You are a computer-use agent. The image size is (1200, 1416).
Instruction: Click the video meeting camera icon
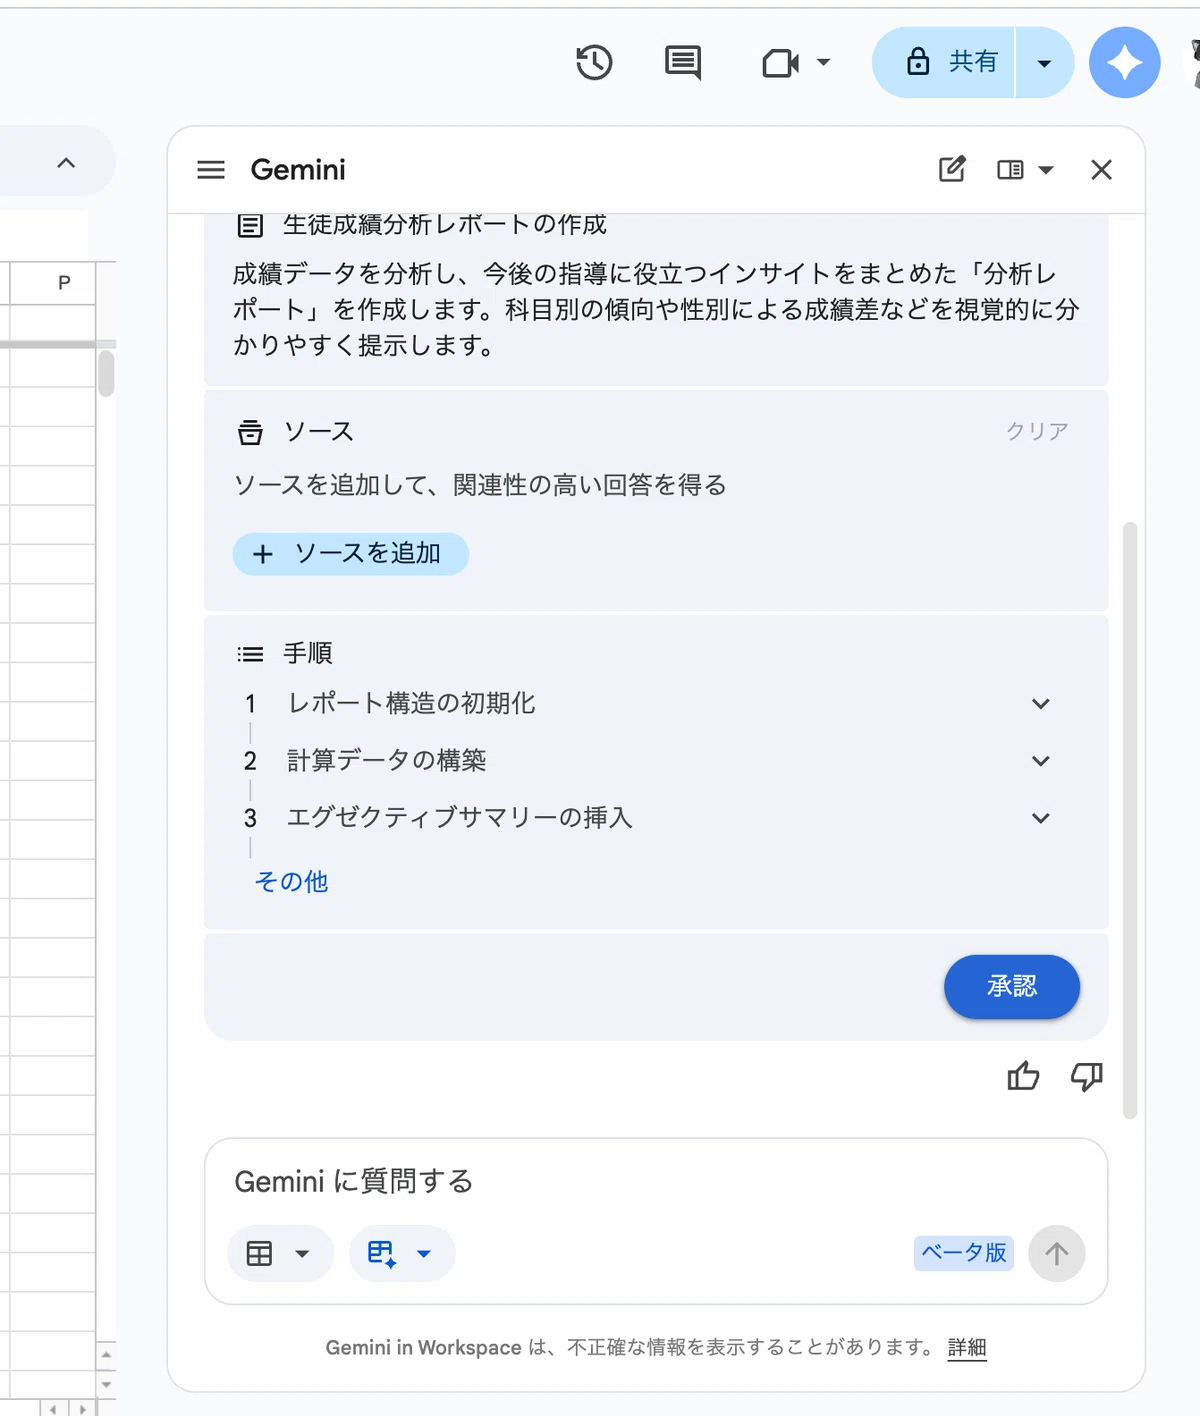(780, 64)
